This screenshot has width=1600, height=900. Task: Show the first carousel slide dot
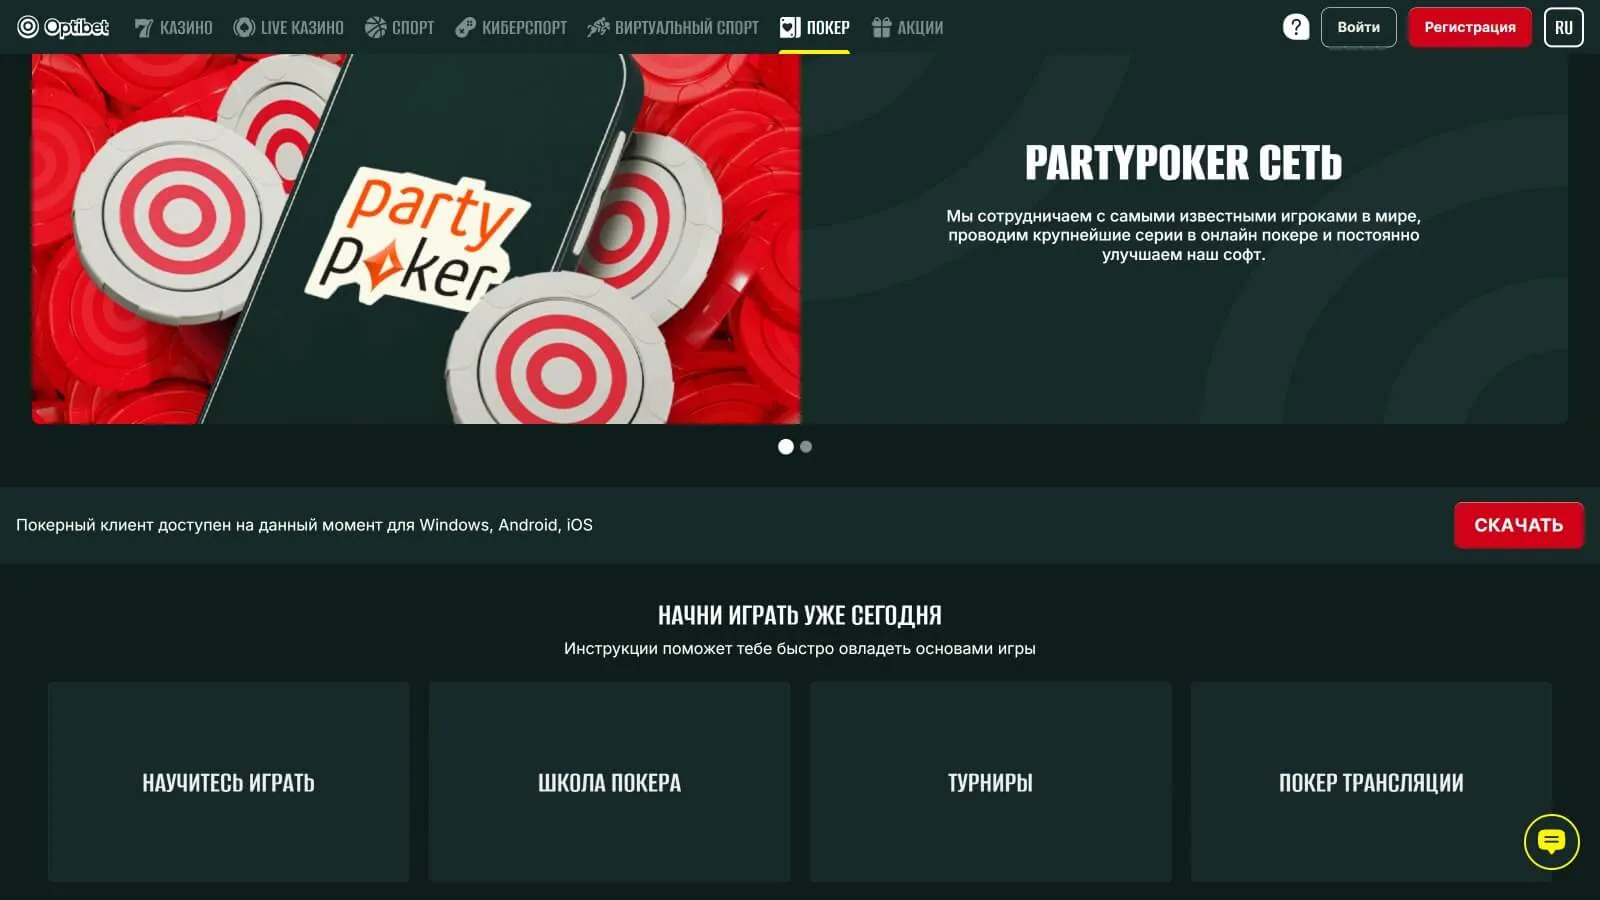[x=786, y=447]
